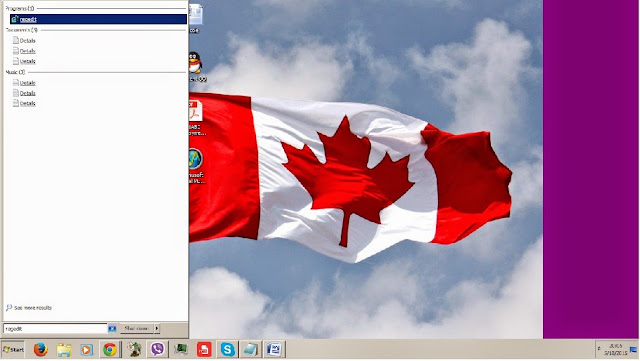Image resolution: width=640 pixels, height=361 pixels.
Task: Open Viber from the taskbar
Action: (x=157, y=349)
